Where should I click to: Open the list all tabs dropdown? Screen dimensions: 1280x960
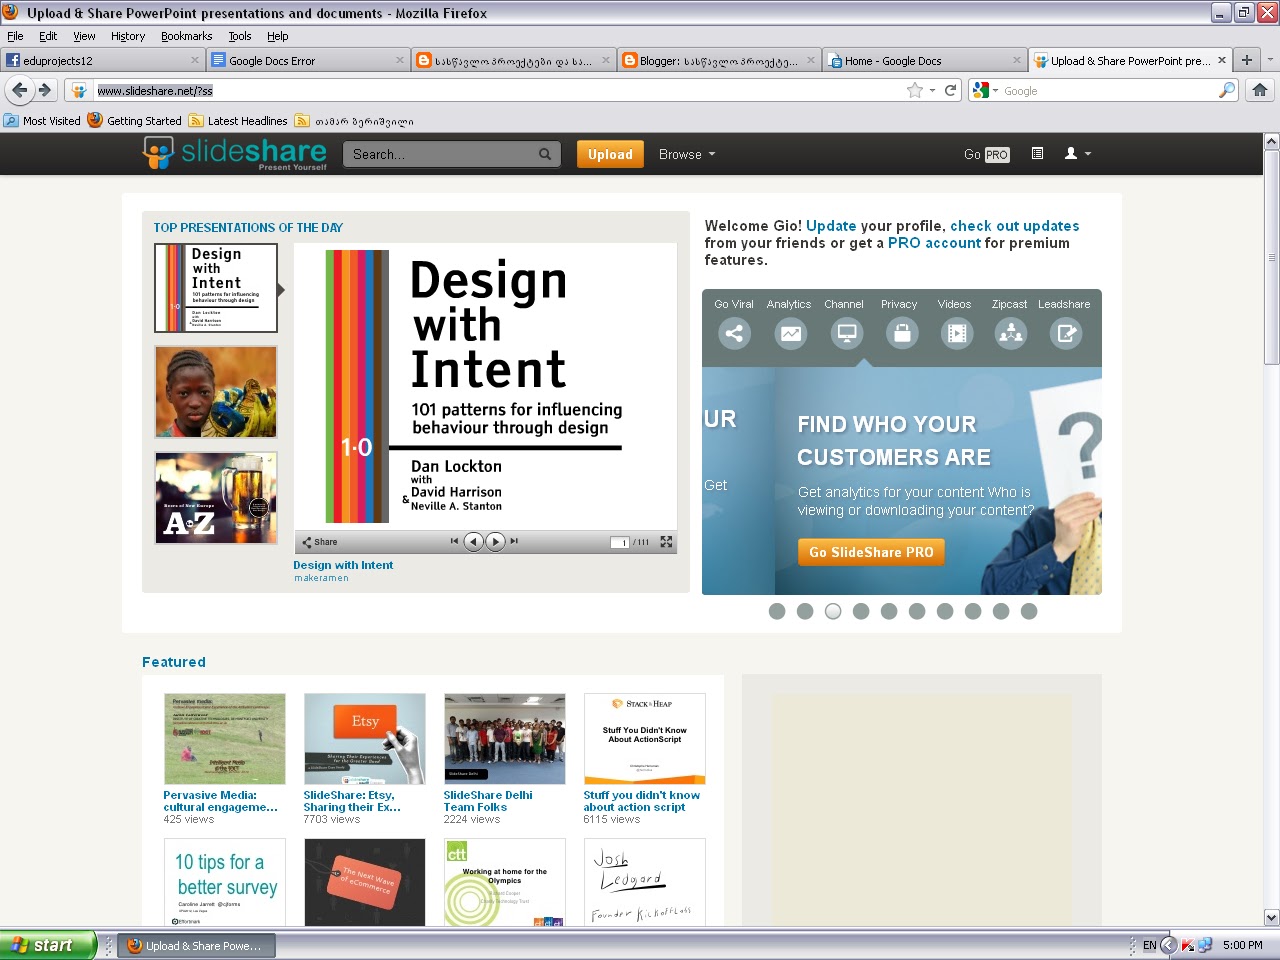pyautogui.click(x=1270, y=60)
